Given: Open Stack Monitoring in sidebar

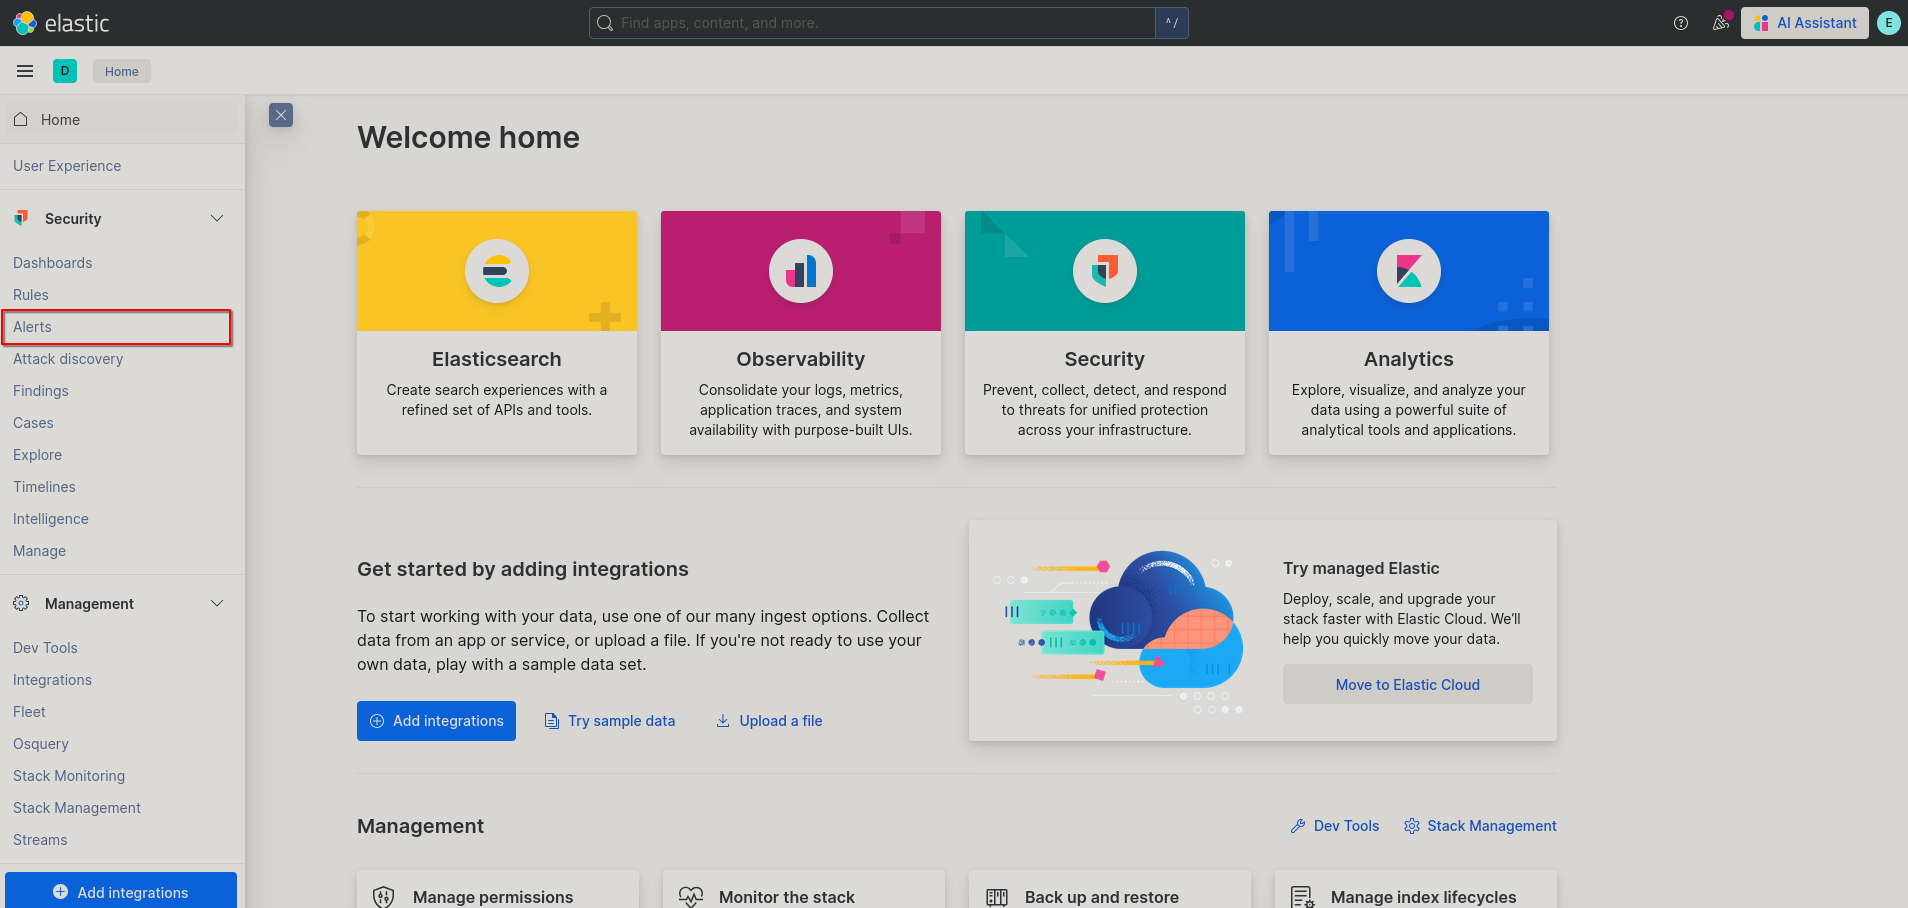Looking at the screenshot, I should point(69,776).
